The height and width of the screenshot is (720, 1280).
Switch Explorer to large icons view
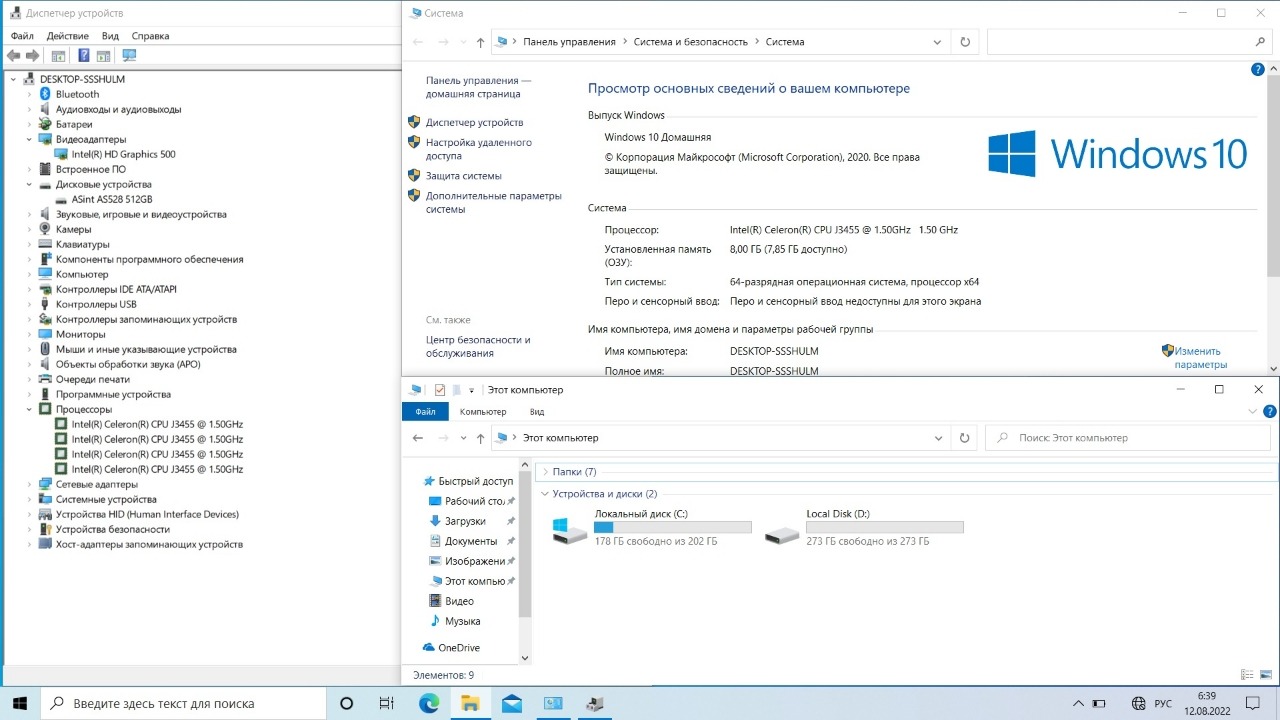pos(1265,675)
